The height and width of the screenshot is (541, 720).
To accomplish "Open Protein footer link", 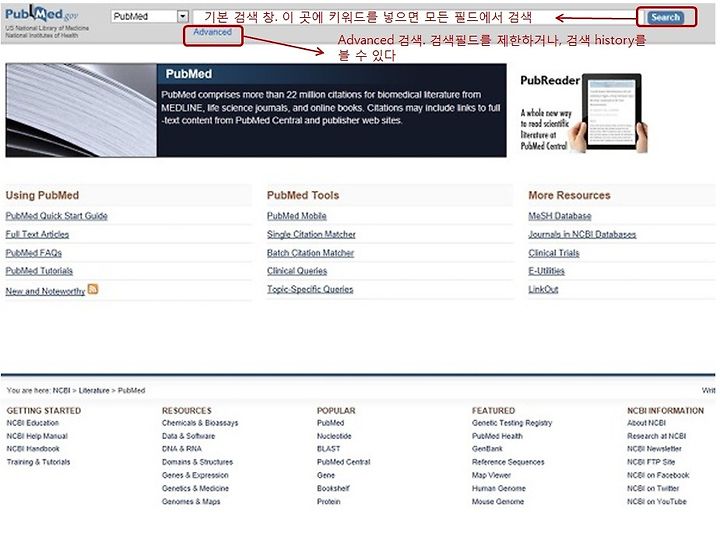I will (328, 502).
